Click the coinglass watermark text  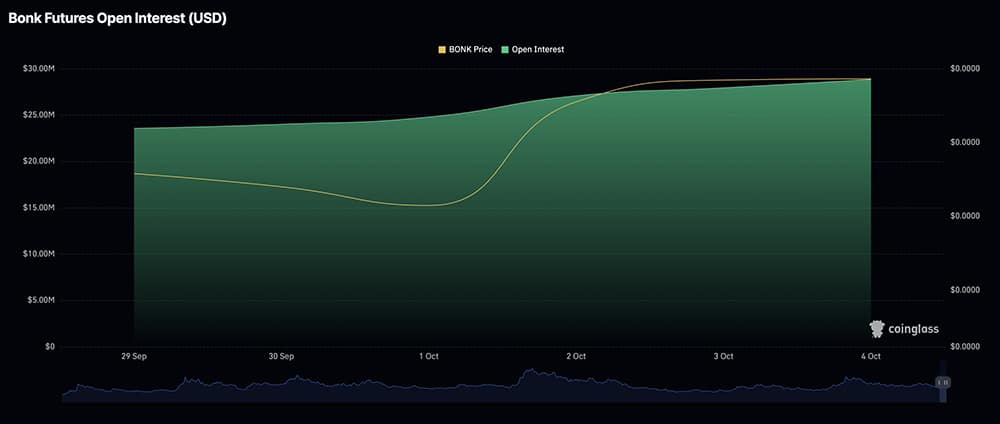[x=913, y=329]
